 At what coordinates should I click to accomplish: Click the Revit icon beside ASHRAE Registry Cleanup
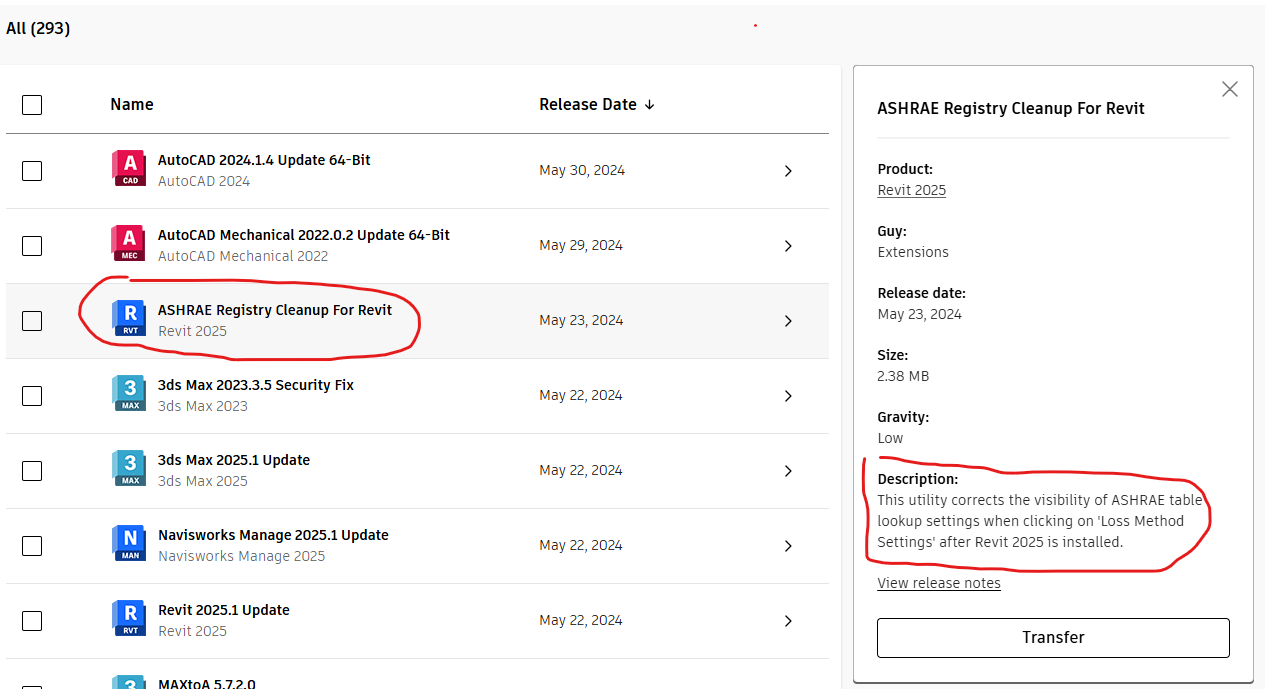tap(128, 320)
